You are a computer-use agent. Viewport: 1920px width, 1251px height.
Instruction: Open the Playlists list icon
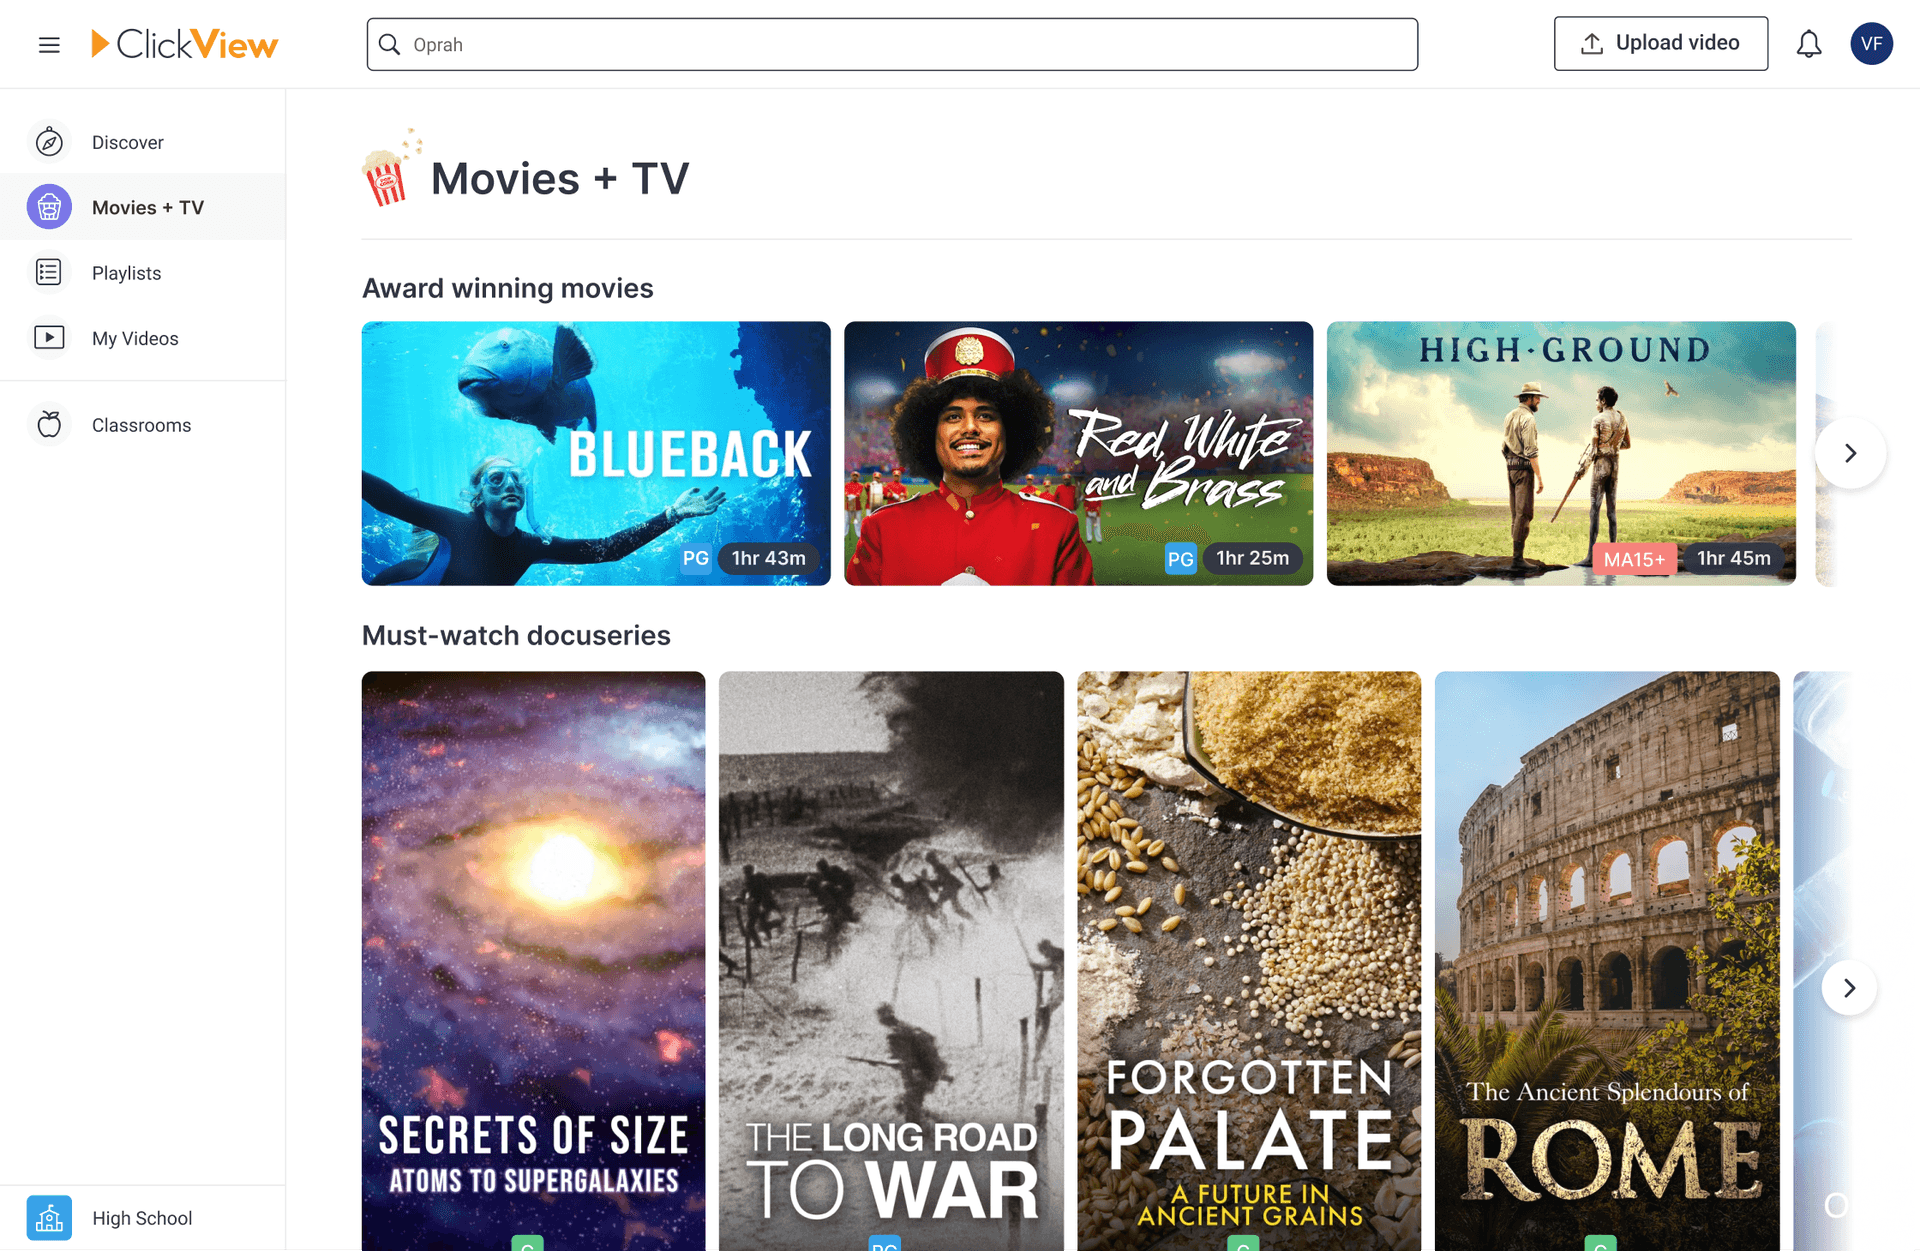tap(49, 272)
